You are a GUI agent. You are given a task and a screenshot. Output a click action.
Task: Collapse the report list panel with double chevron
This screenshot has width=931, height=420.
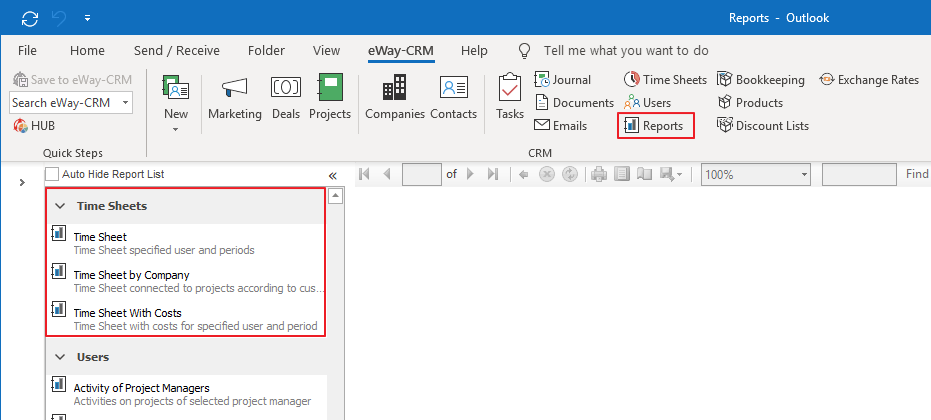tap(332, 175)
